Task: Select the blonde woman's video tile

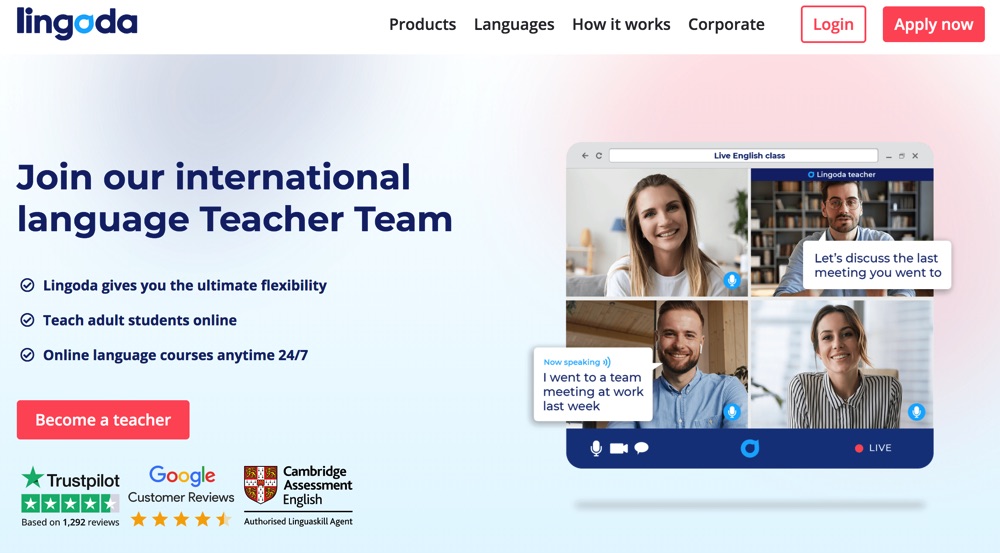Action: coord(657,232)
